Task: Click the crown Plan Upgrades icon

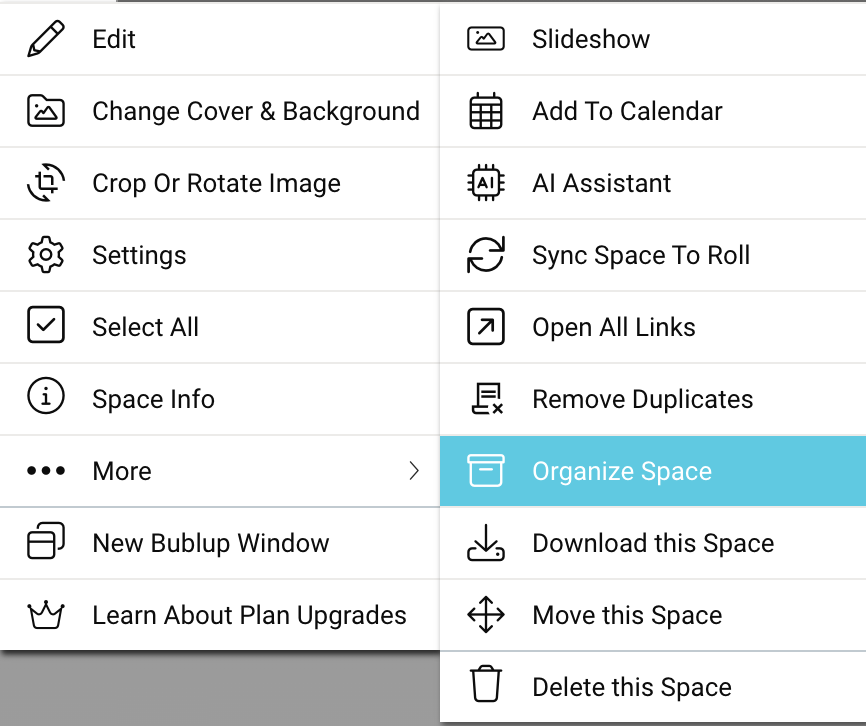Action: pyautogui.click(x=45, y=615)
